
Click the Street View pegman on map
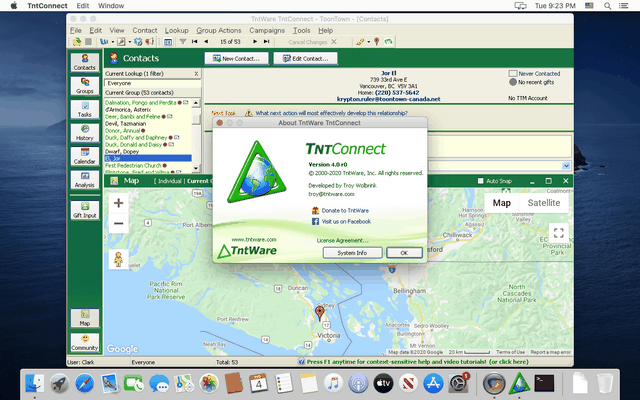pyautogui.click(x=118, y=259)
